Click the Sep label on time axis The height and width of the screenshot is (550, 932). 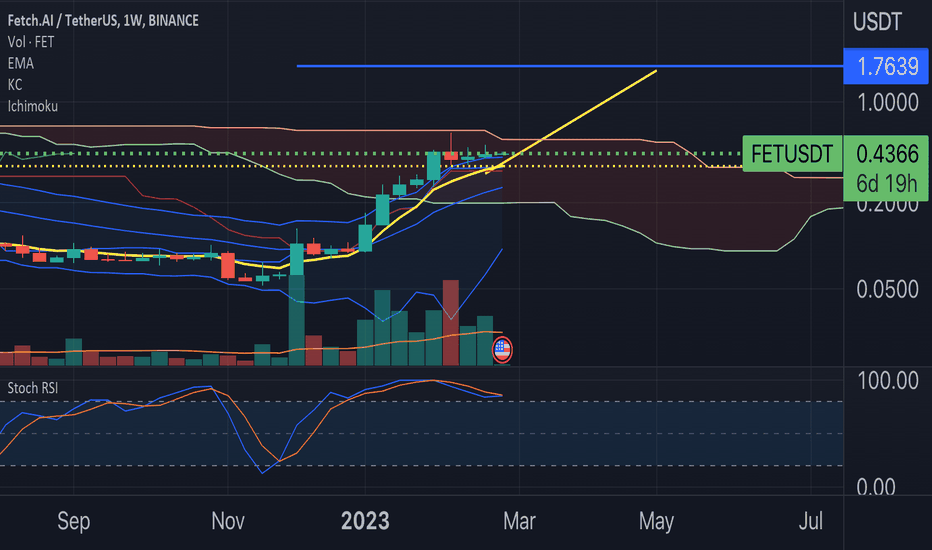click(74, 521)
